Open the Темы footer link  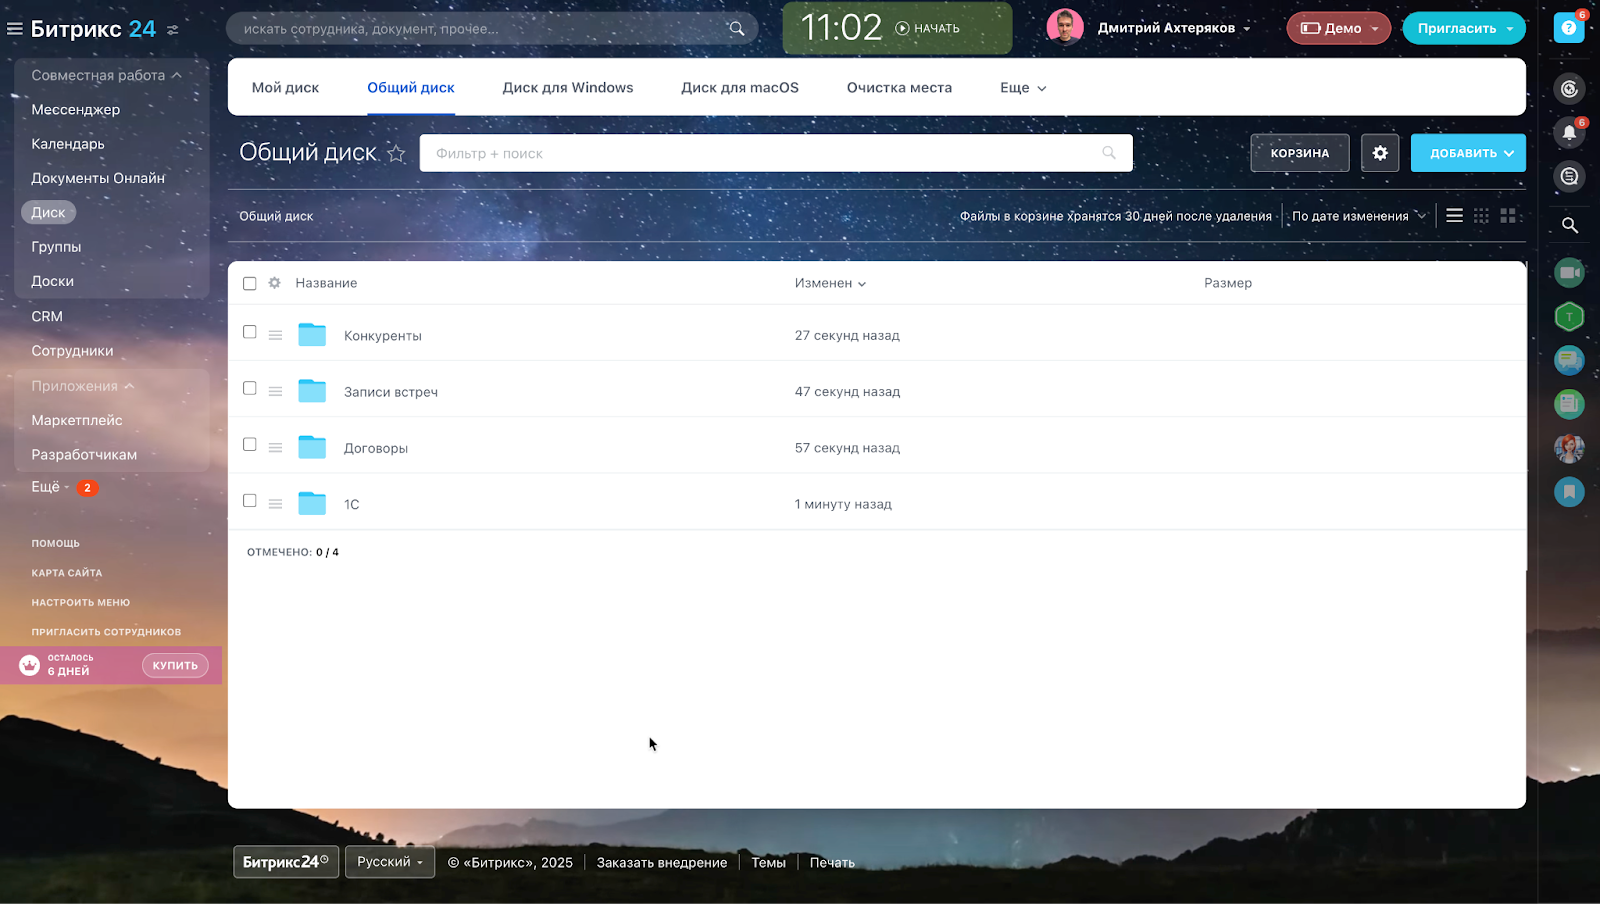(769, 863)
